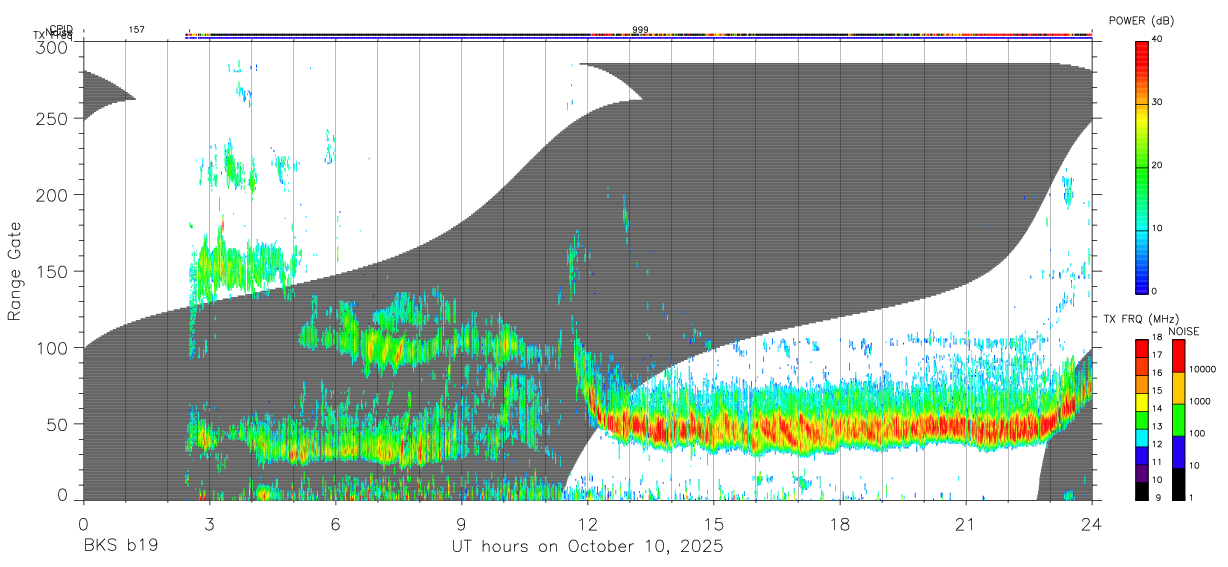Click the CPID value '157'

click(136, 30)
